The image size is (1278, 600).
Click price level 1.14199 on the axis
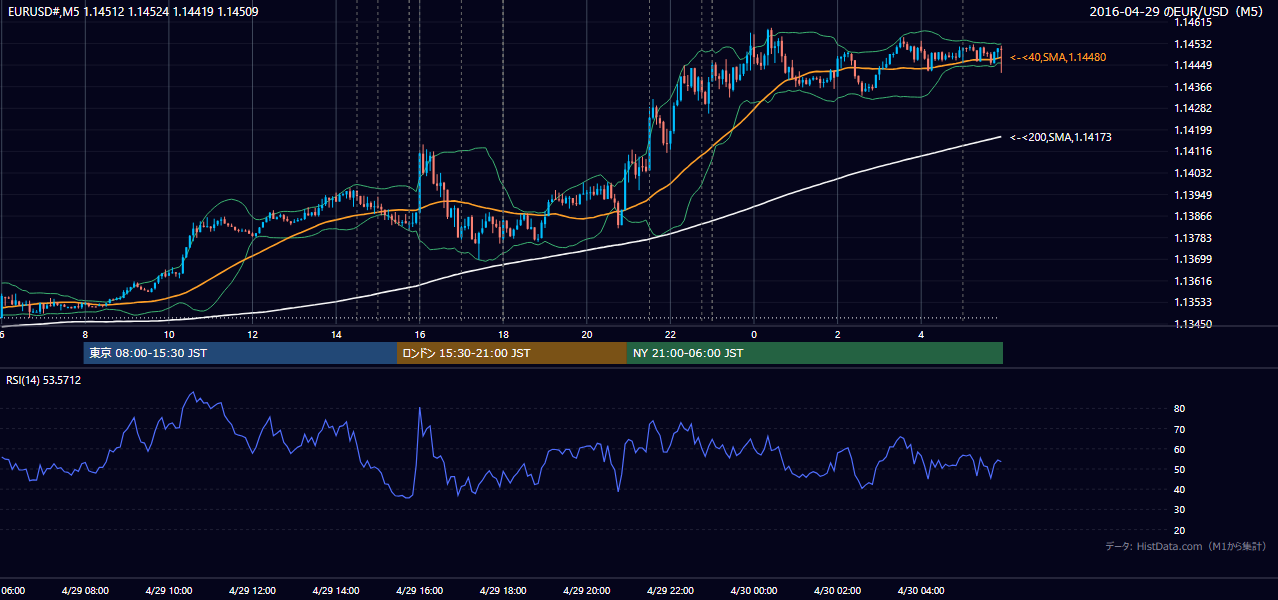pos(1193,130)
